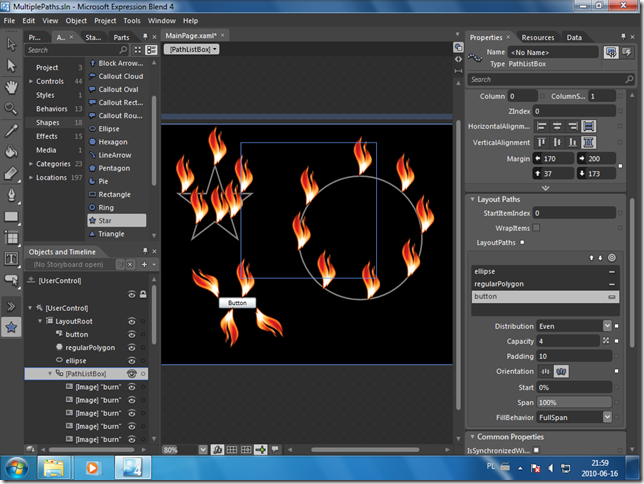Click the horizontal artboard scrollbar

365,449
